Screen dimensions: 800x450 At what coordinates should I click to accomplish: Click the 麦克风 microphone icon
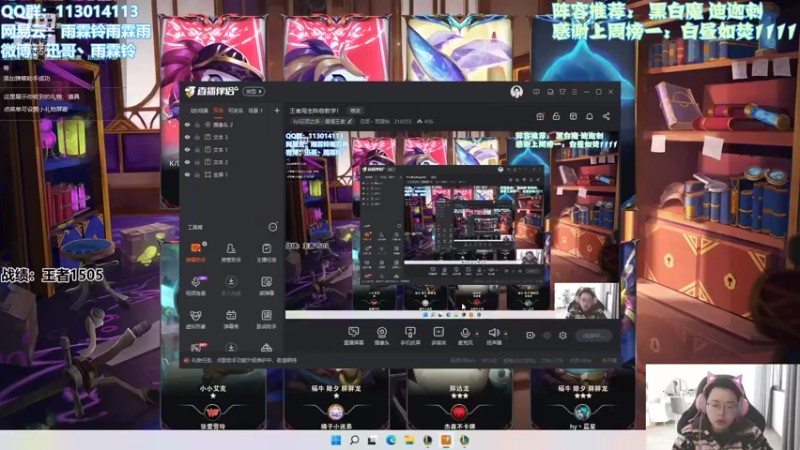(465, 333)
